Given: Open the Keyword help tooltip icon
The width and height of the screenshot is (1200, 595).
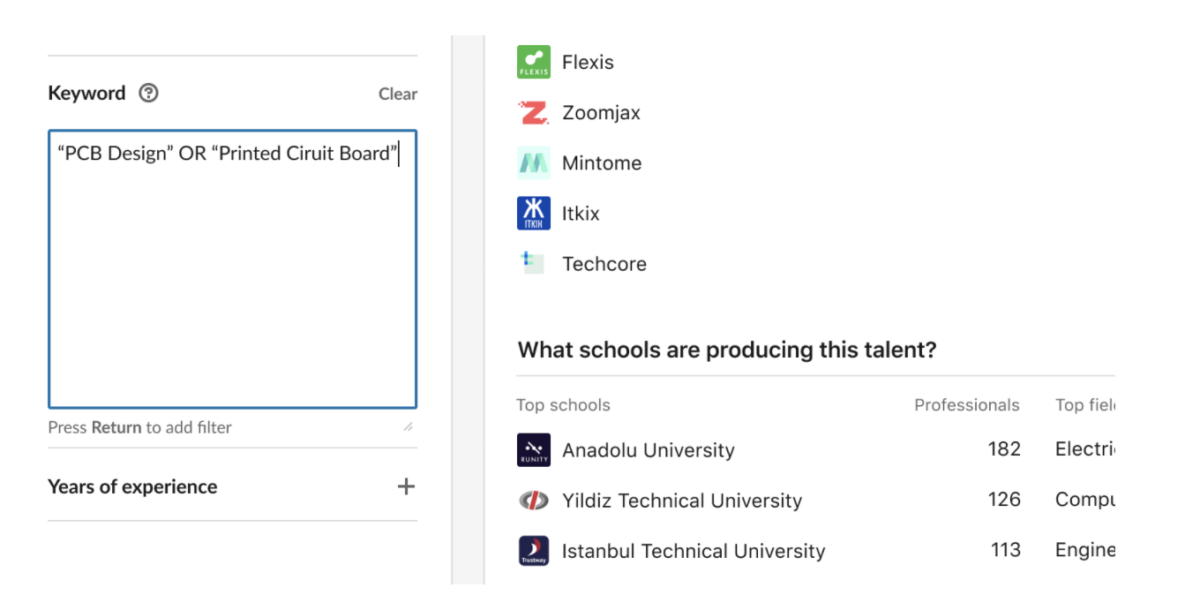Looking at the screenshot, I should click(148, 93).
